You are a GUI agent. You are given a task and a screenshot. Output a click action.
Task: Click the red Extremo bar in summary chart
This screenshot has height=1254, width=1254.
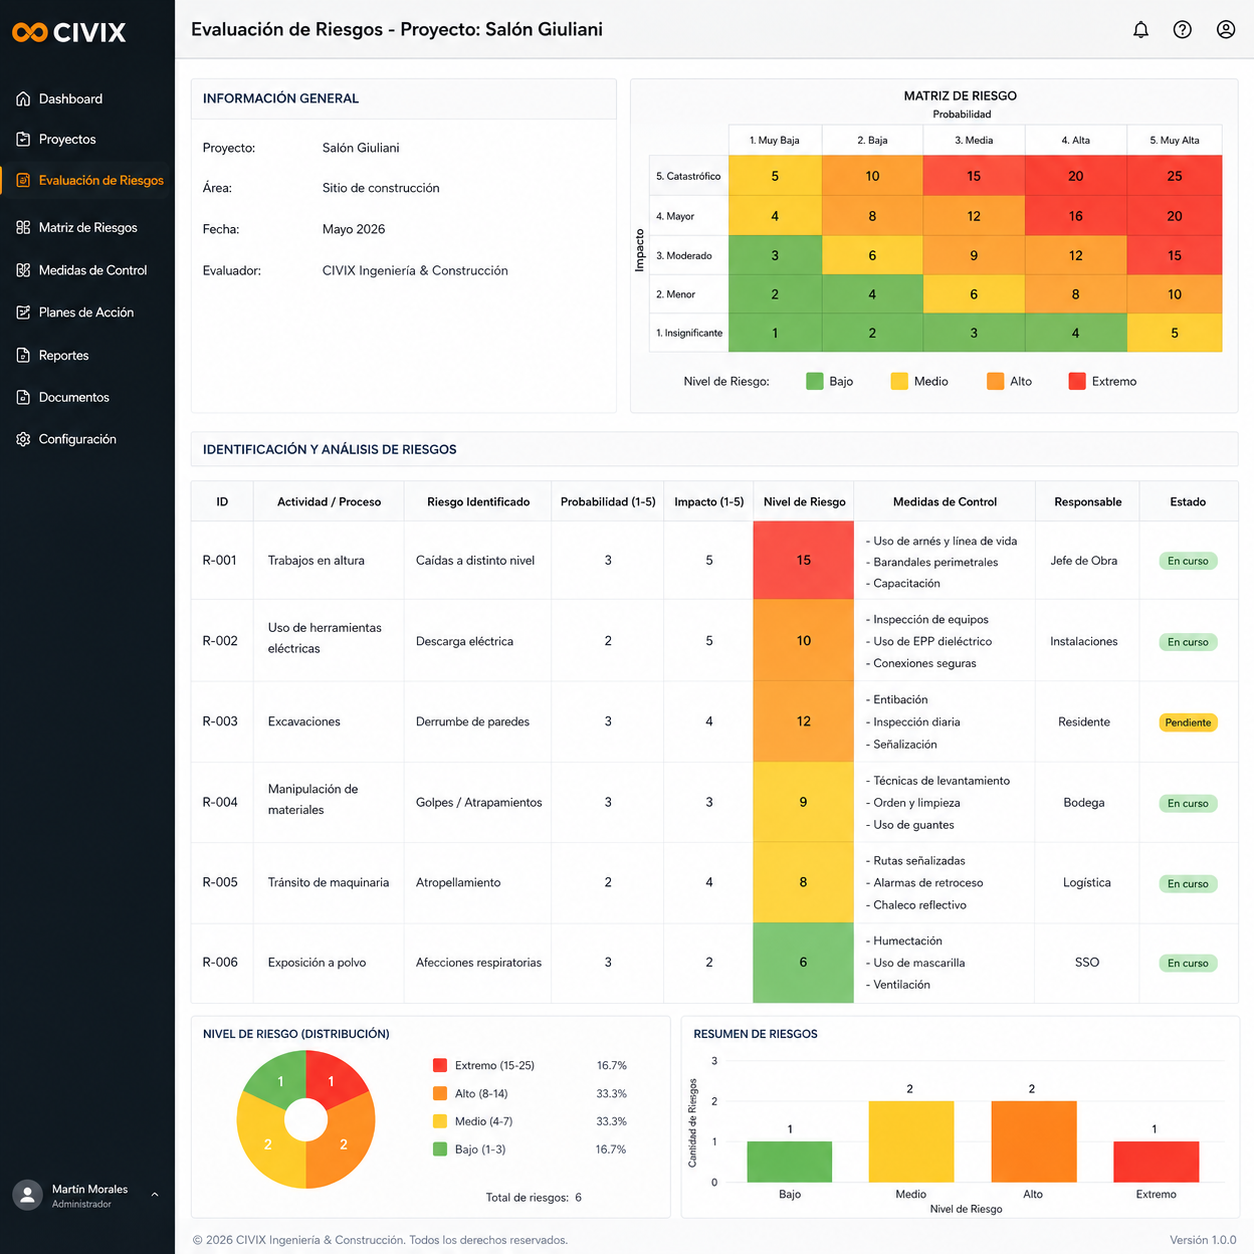pos(1156,1161)
